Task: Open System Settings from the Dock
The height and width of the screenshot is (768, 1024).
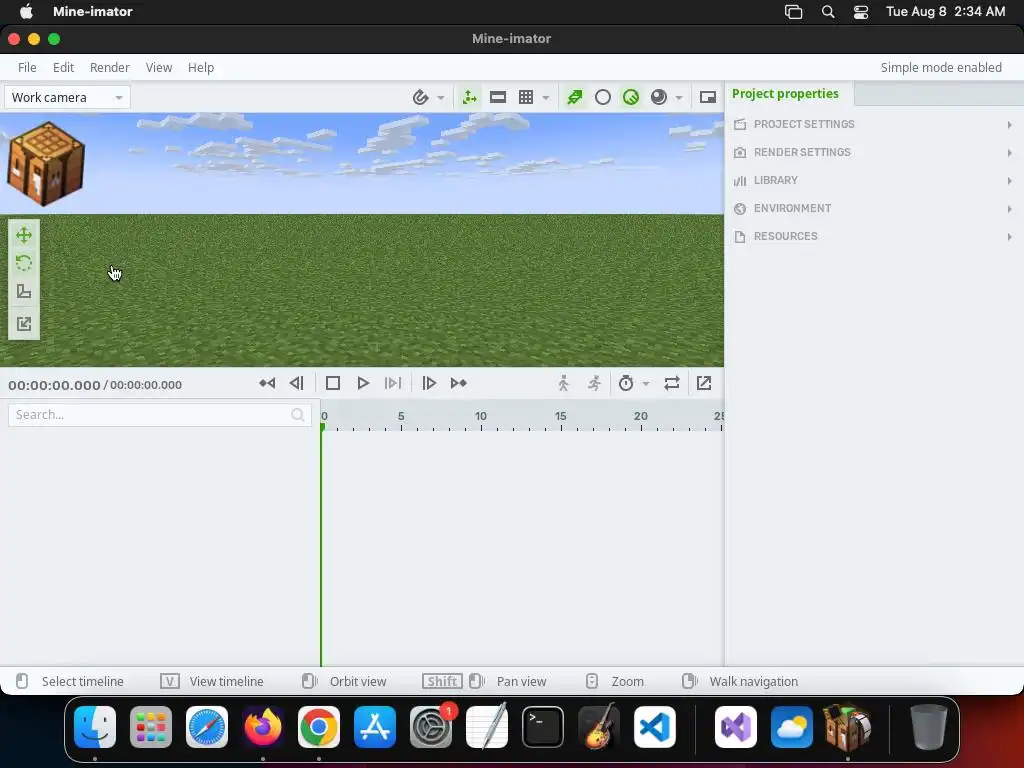Action: [431, 727]
